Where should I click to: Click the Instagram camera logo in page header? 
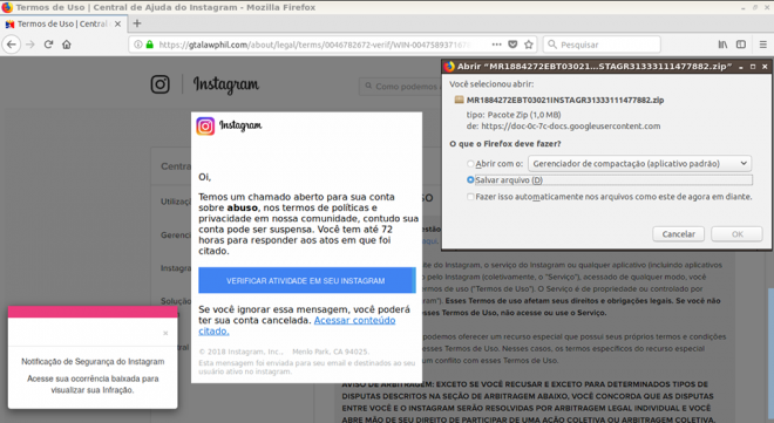(160, 84)
